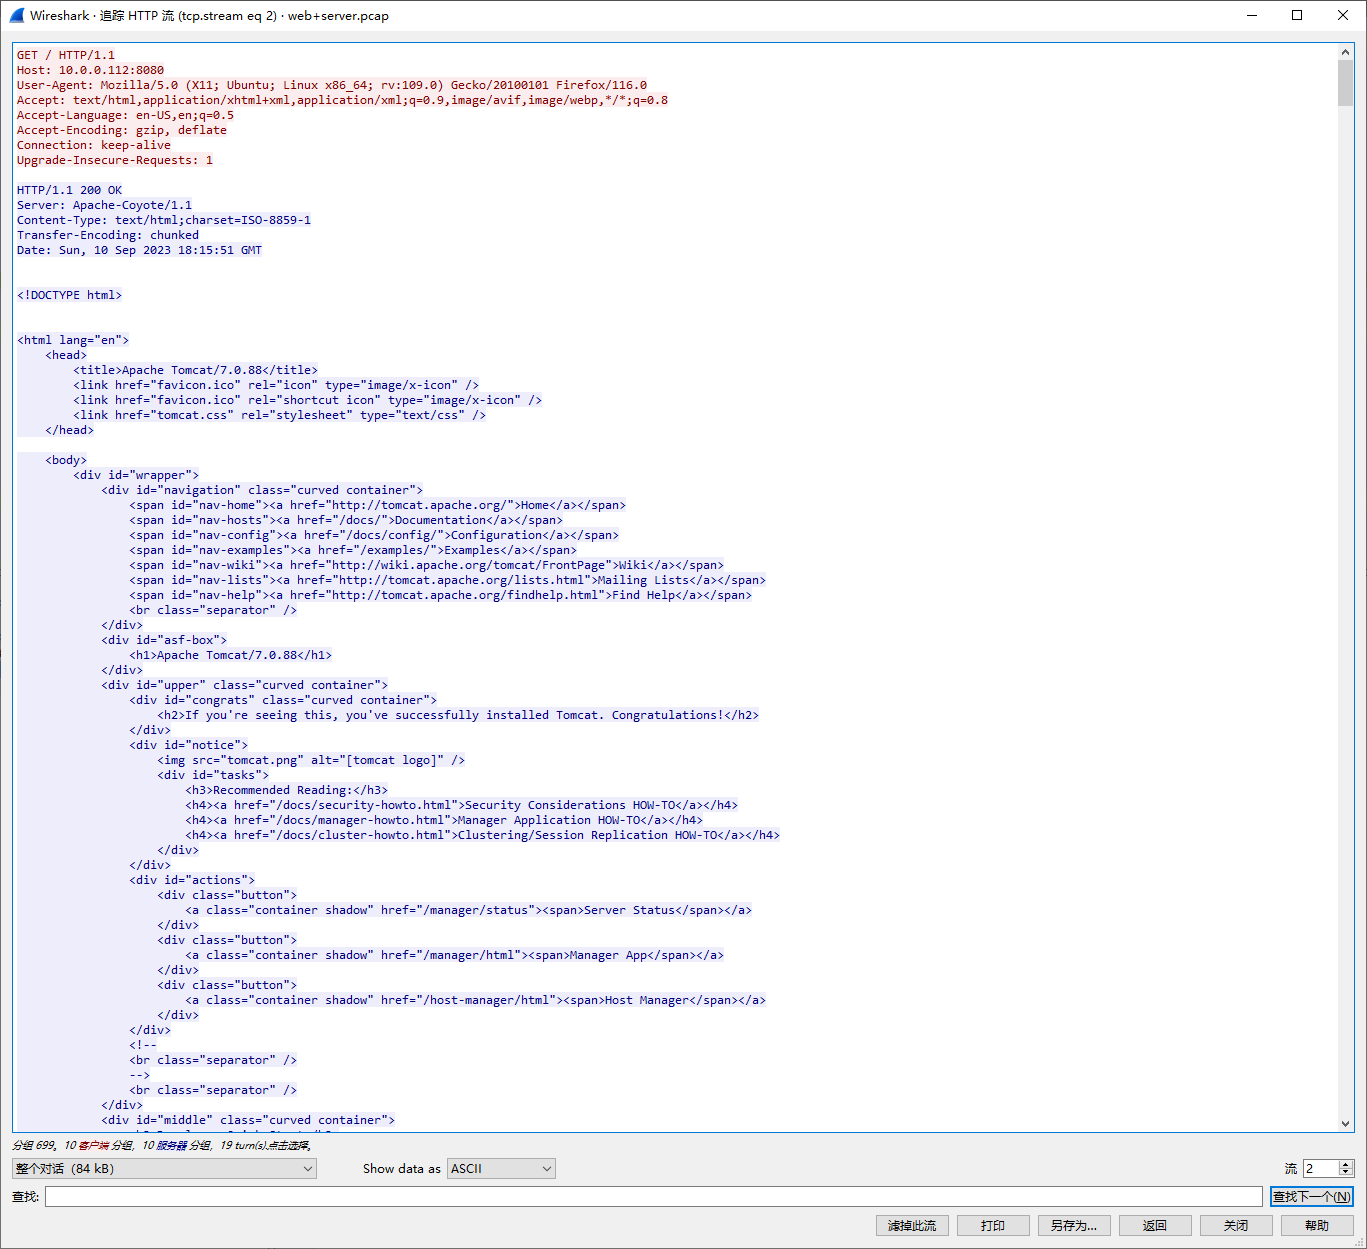Click the 'Date: Sun, 10 Sep 2023' line

pyautogui.click(x=139, y=250)
